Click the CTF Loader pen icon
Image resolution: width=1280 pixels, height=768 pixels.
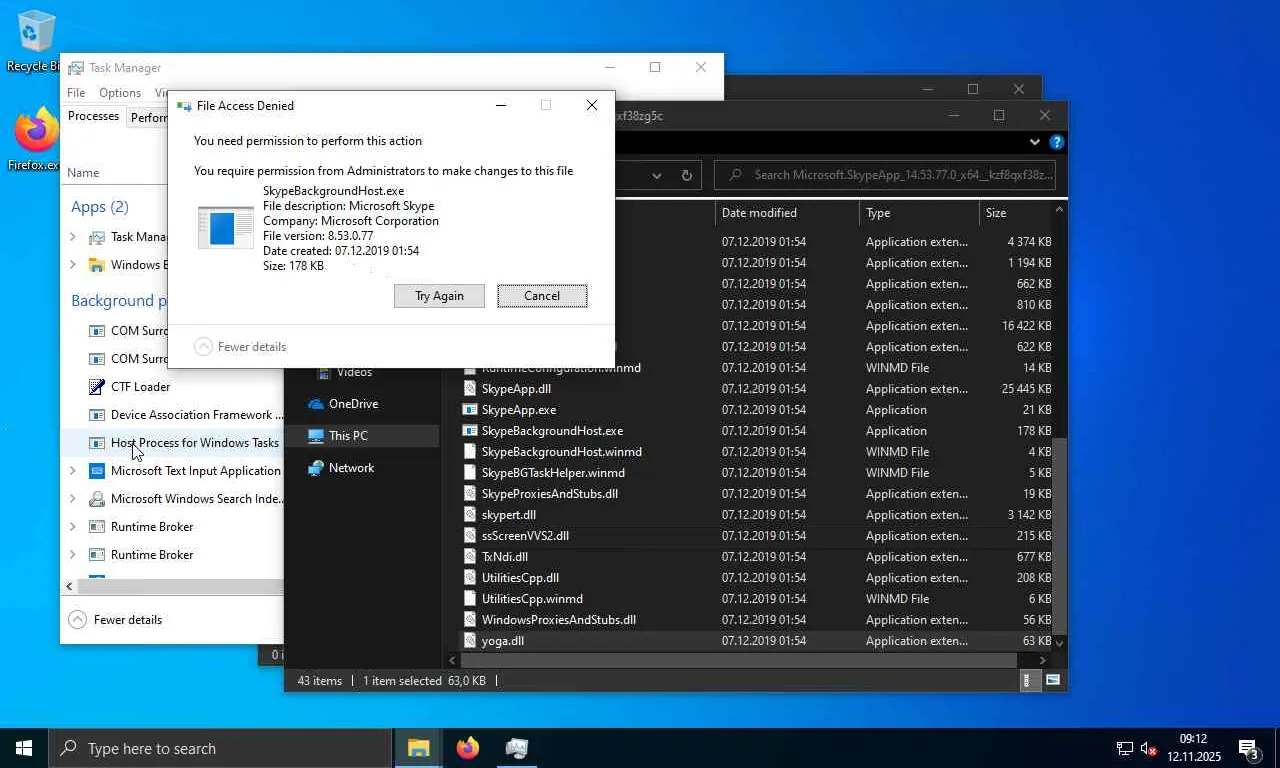[97, 387]
